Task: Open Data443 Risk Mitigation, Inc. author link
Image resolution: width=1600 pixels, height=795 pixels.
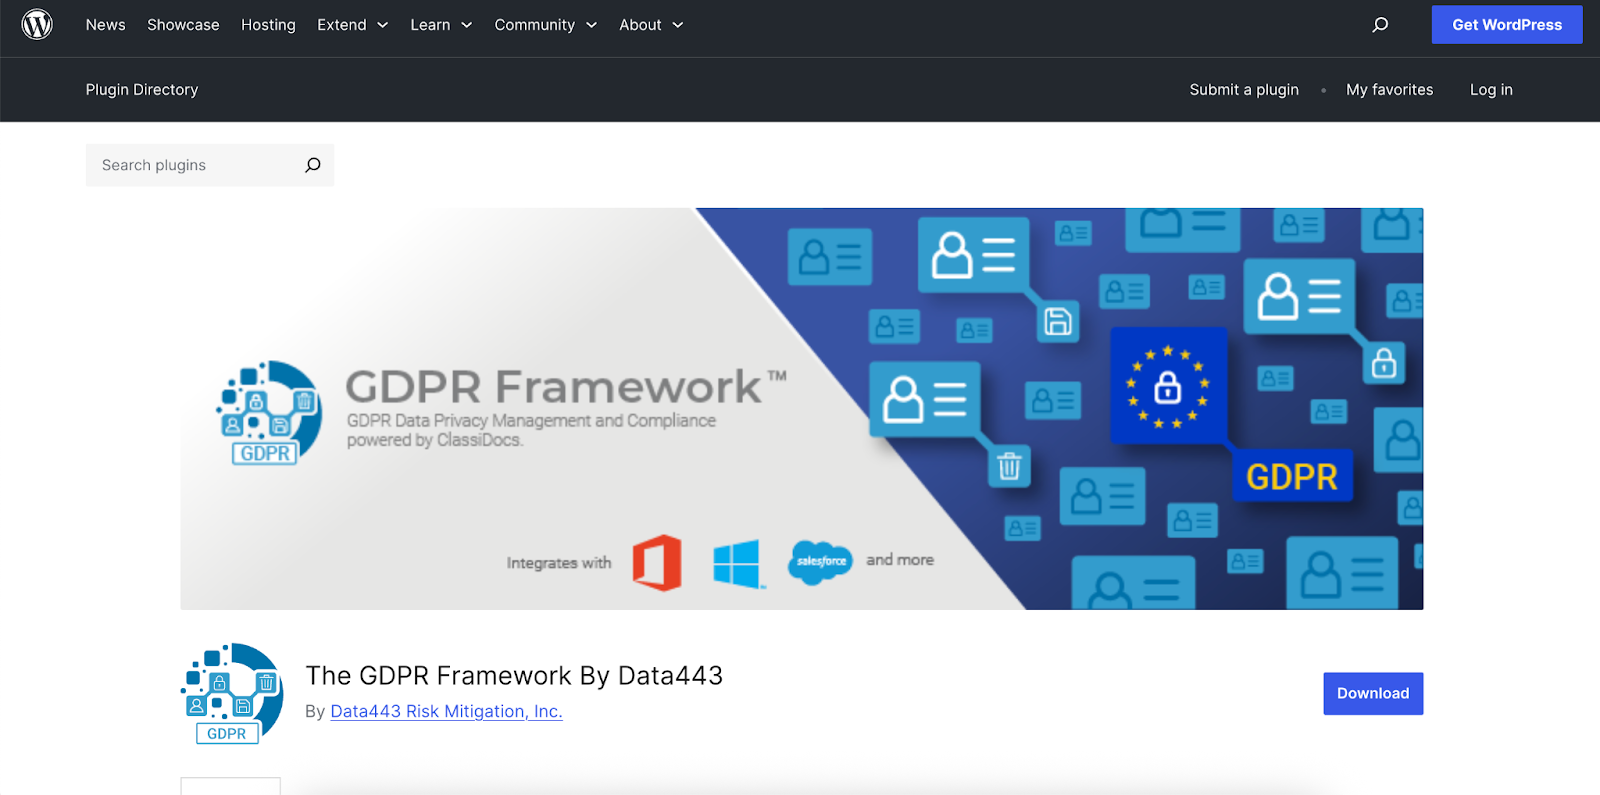Action: pyautogui.click(x=446, y=711)
